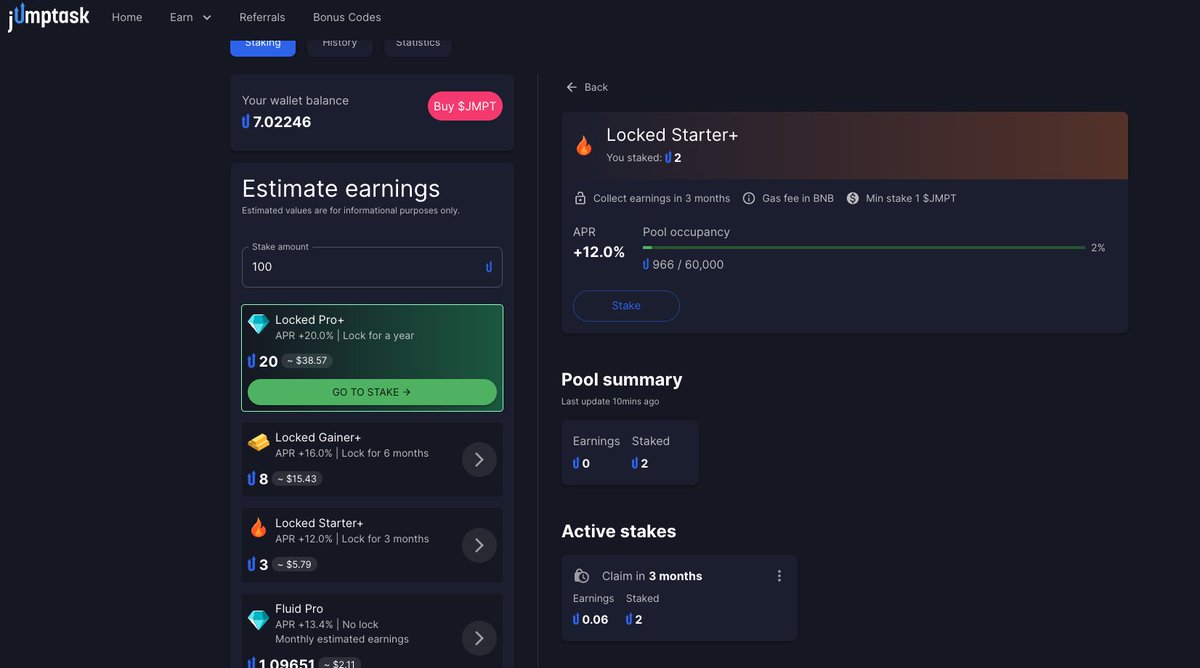Click the ~ $38.57 estimate badge

click(308, 361)
